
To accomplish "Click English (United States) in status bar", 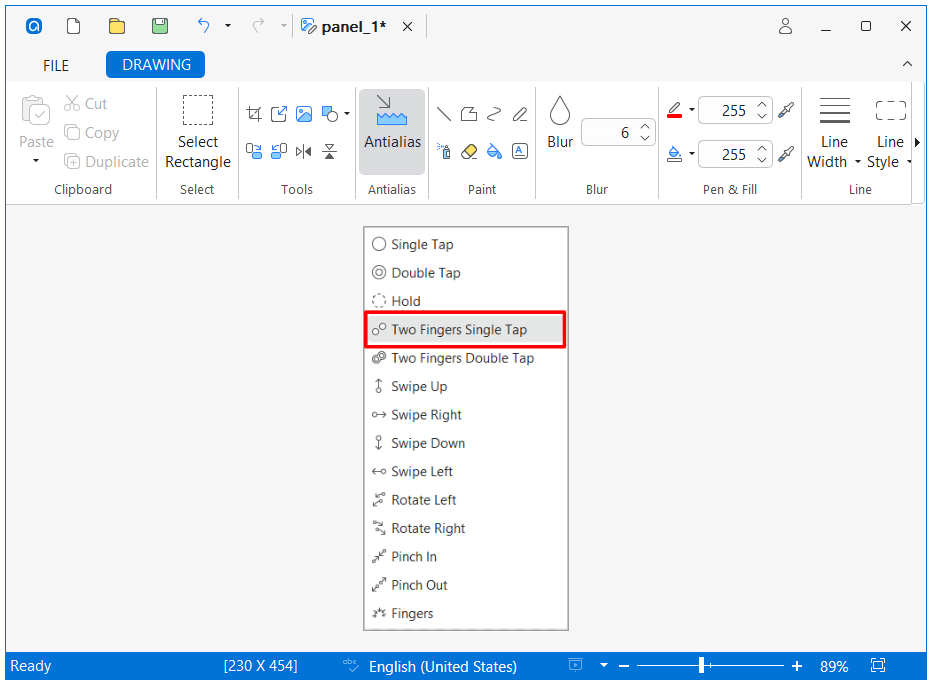I will click(442, 666).
